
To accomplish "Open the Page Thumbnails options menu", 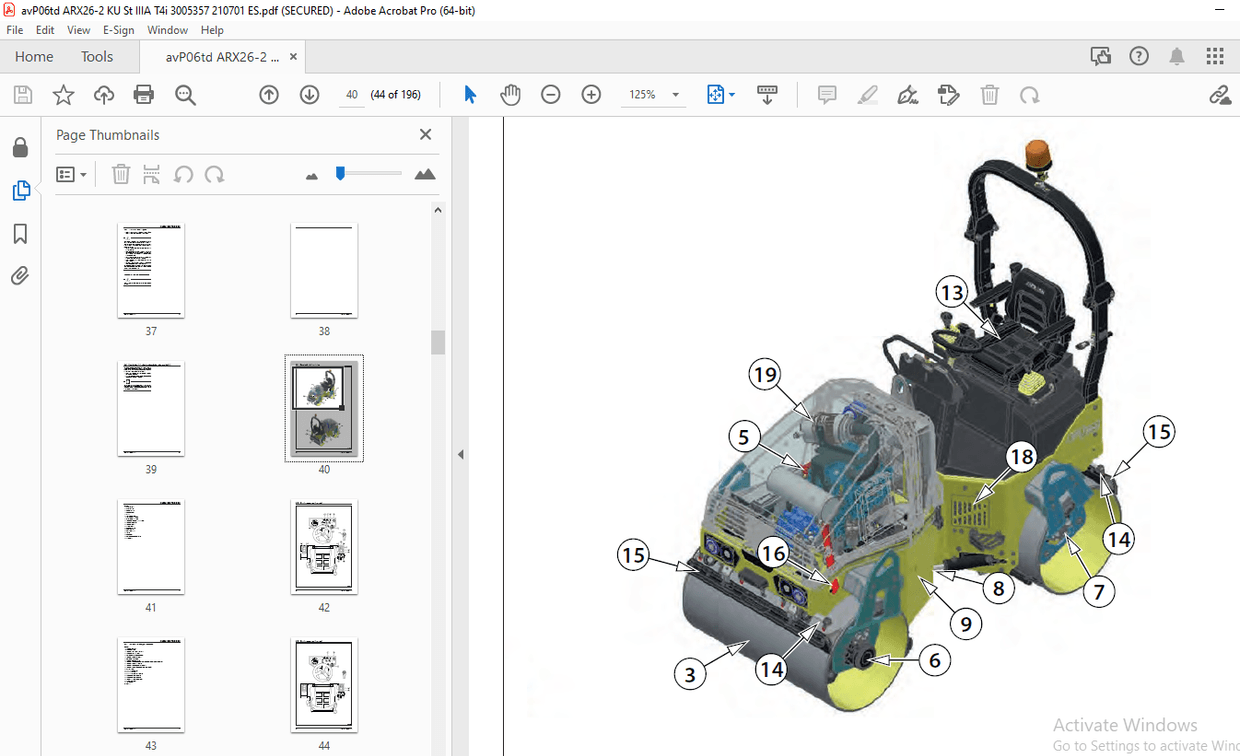I will (68, 174).
